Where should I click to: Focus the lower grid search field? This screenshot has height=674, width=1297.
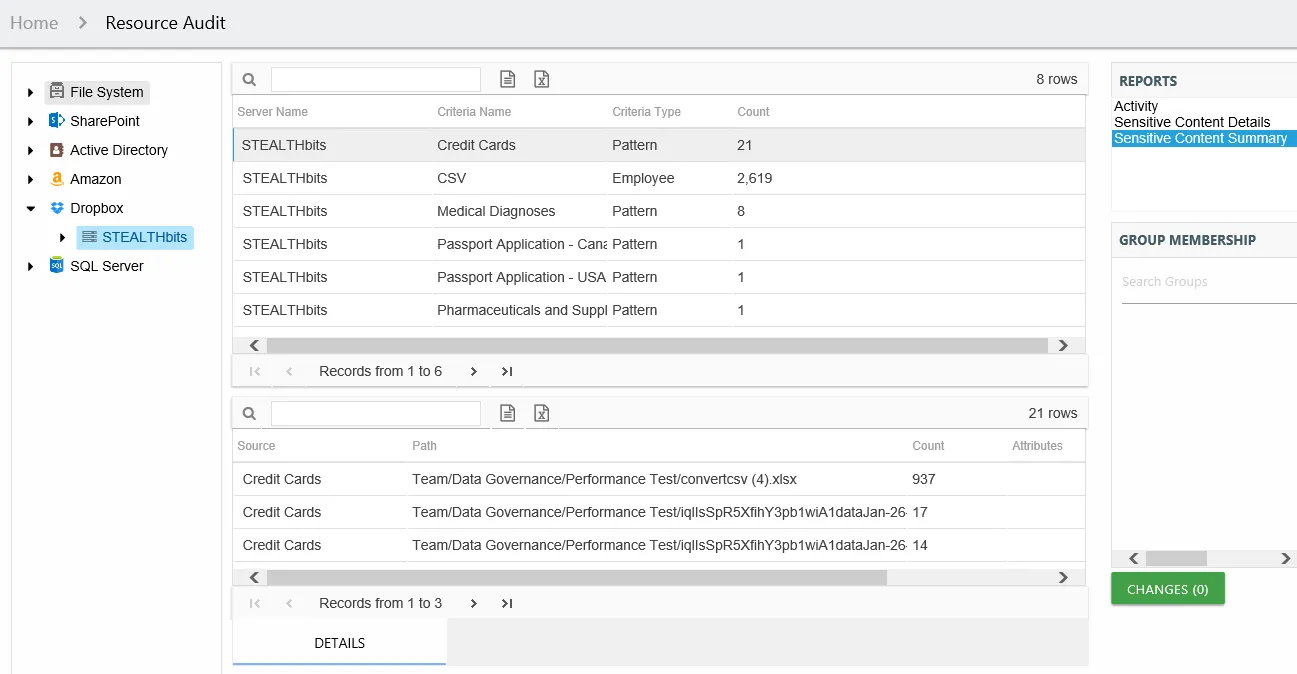[x=376, y=413]
